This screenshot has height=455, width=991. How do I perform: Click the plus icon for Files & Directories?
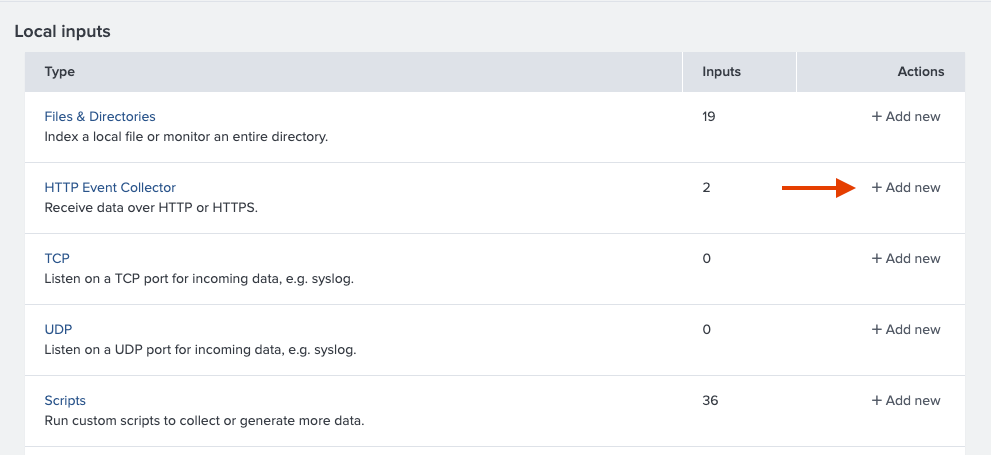(x=877, y=117)
